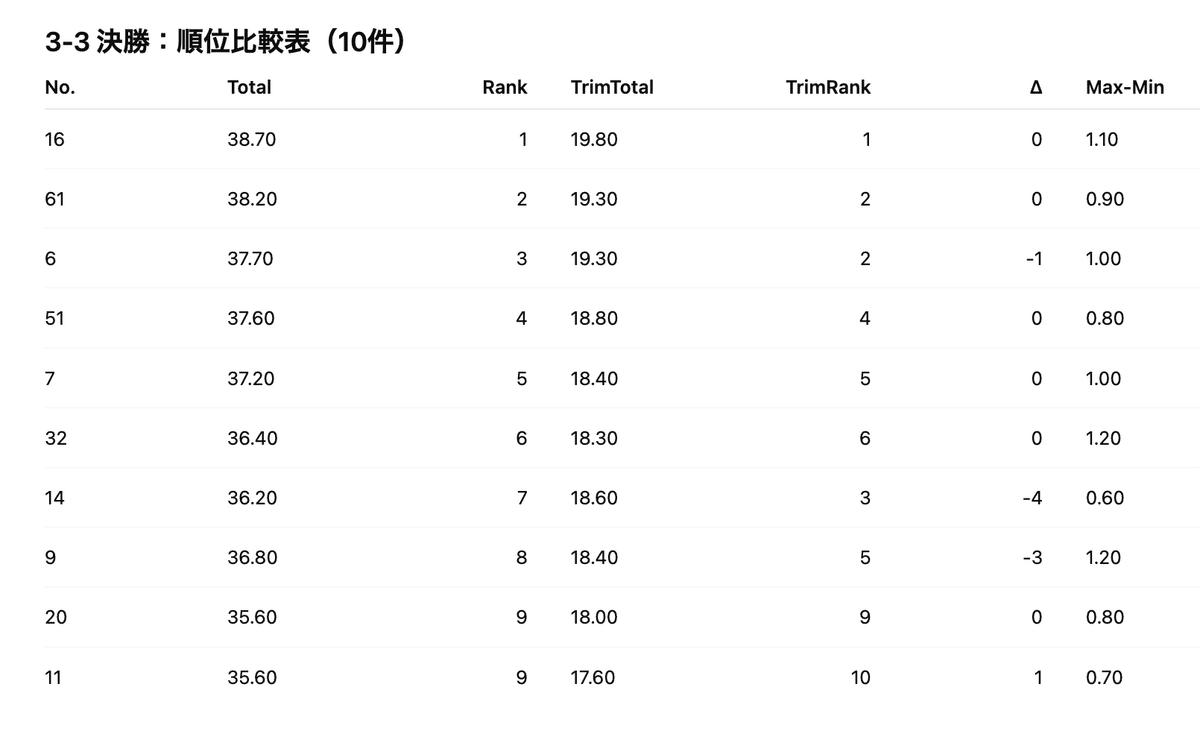The width and height of the screenshot is (1200, 733).
Task: Click the TrimTotal value 18.60
Action: [594, 498]
